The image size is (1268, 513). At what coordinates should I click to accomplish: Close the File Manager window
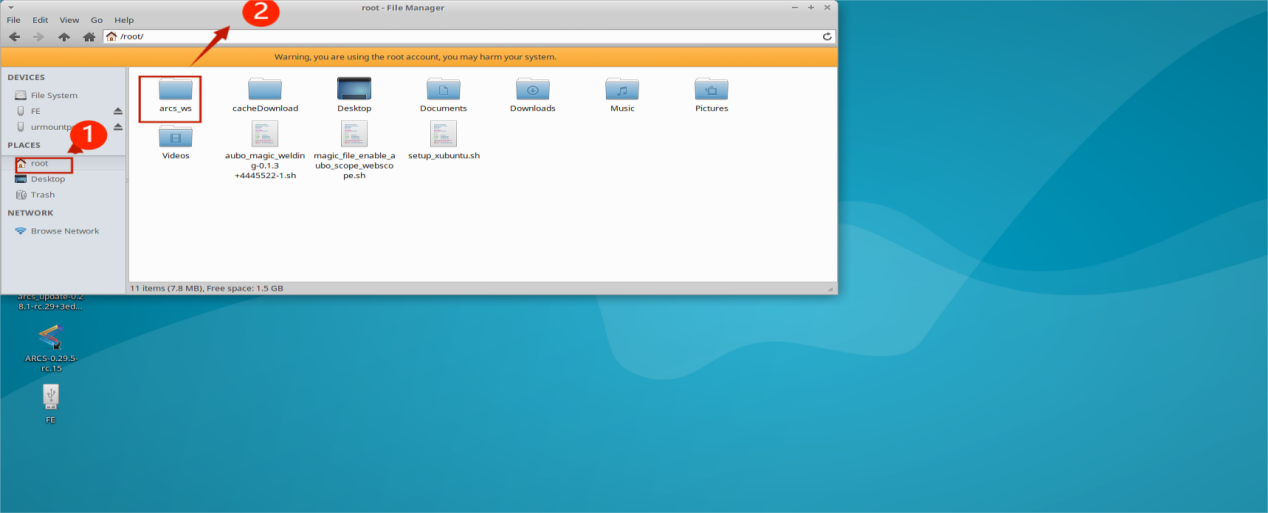pyautogui.click(x=827, y=7)
